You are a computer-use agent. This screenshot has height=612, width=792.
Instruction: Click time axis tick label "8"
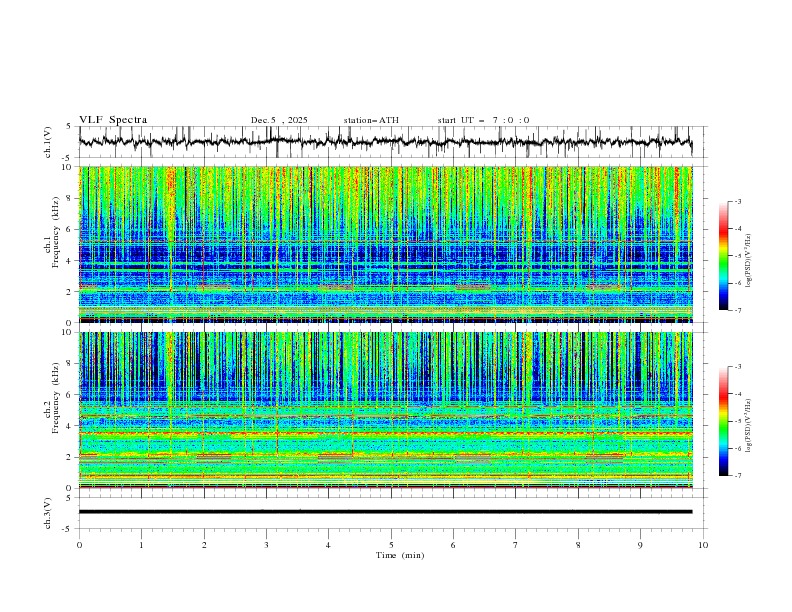pos(578,545)
